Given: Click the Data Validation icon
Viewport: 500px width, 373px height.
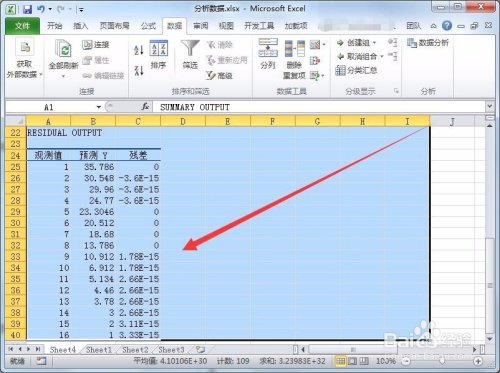Looking at the screenshot, I should coord(315,44).
